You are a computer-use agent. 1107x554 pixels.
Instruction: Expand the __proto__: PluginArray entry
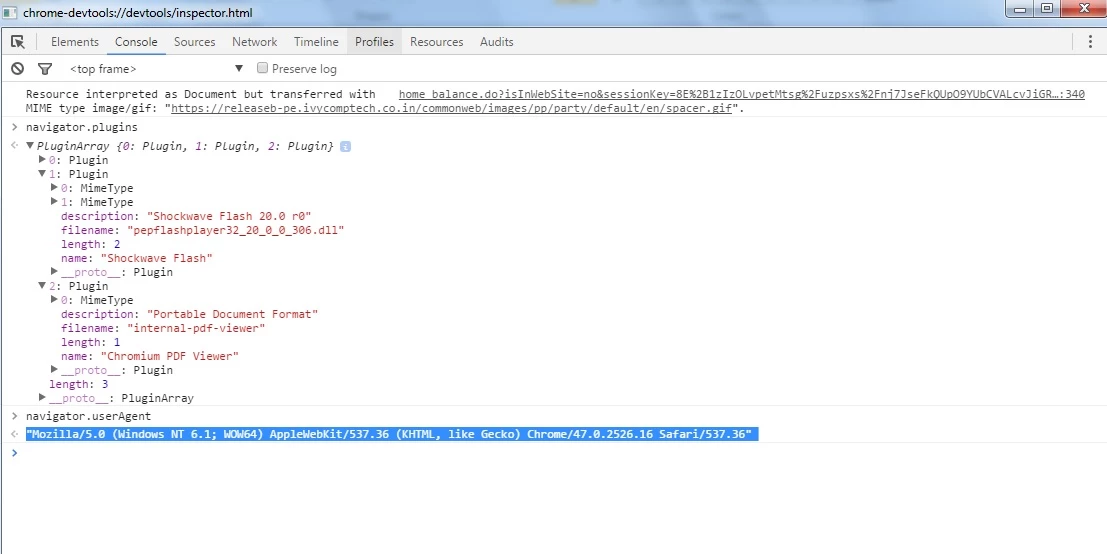42,398
